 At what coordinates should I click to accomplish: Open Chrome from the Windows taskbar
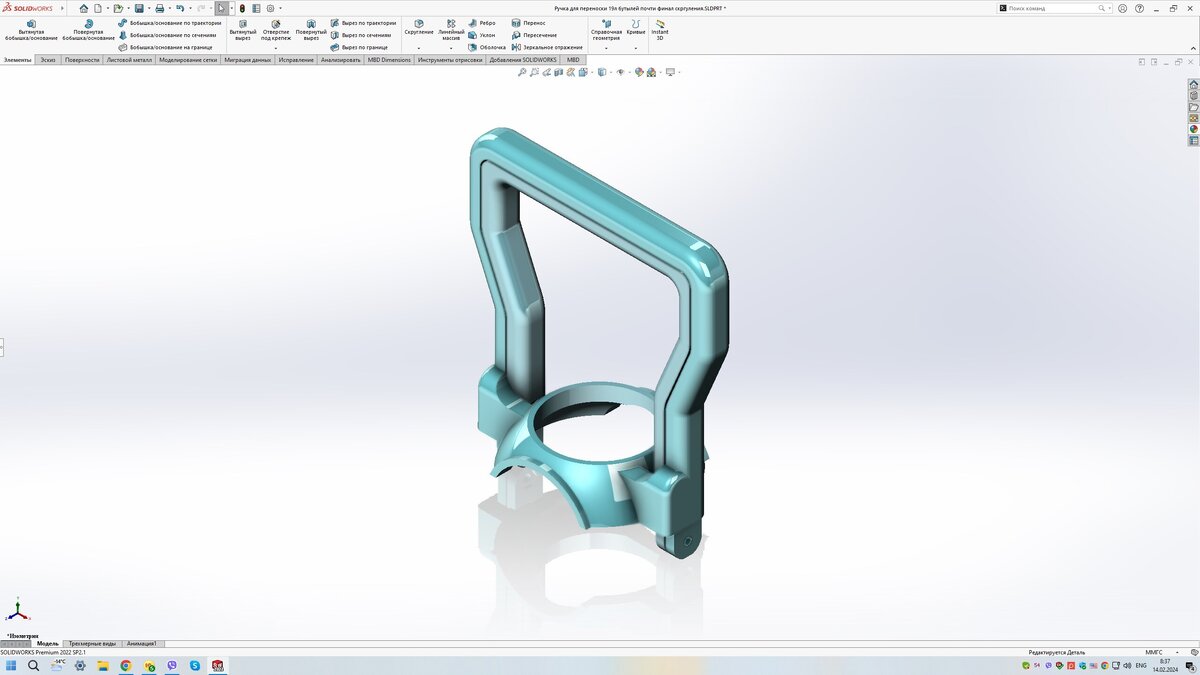coord(126,665)
